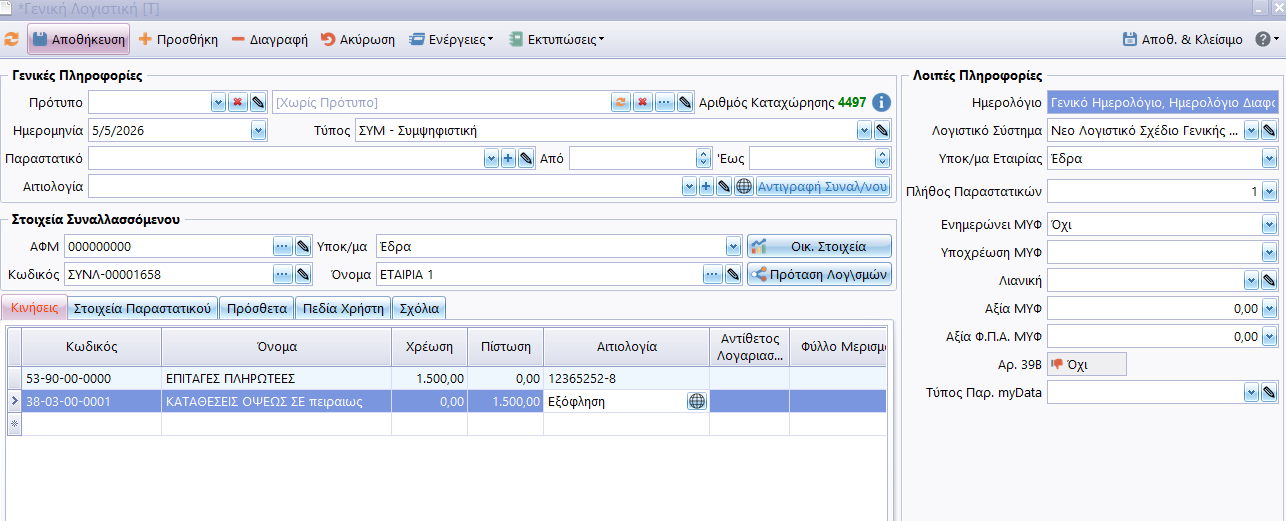Image resolution: width=1286 pixels, height=521 pixels.
Task: Open the Ενέργειες menu
Action: click(452, 40)
